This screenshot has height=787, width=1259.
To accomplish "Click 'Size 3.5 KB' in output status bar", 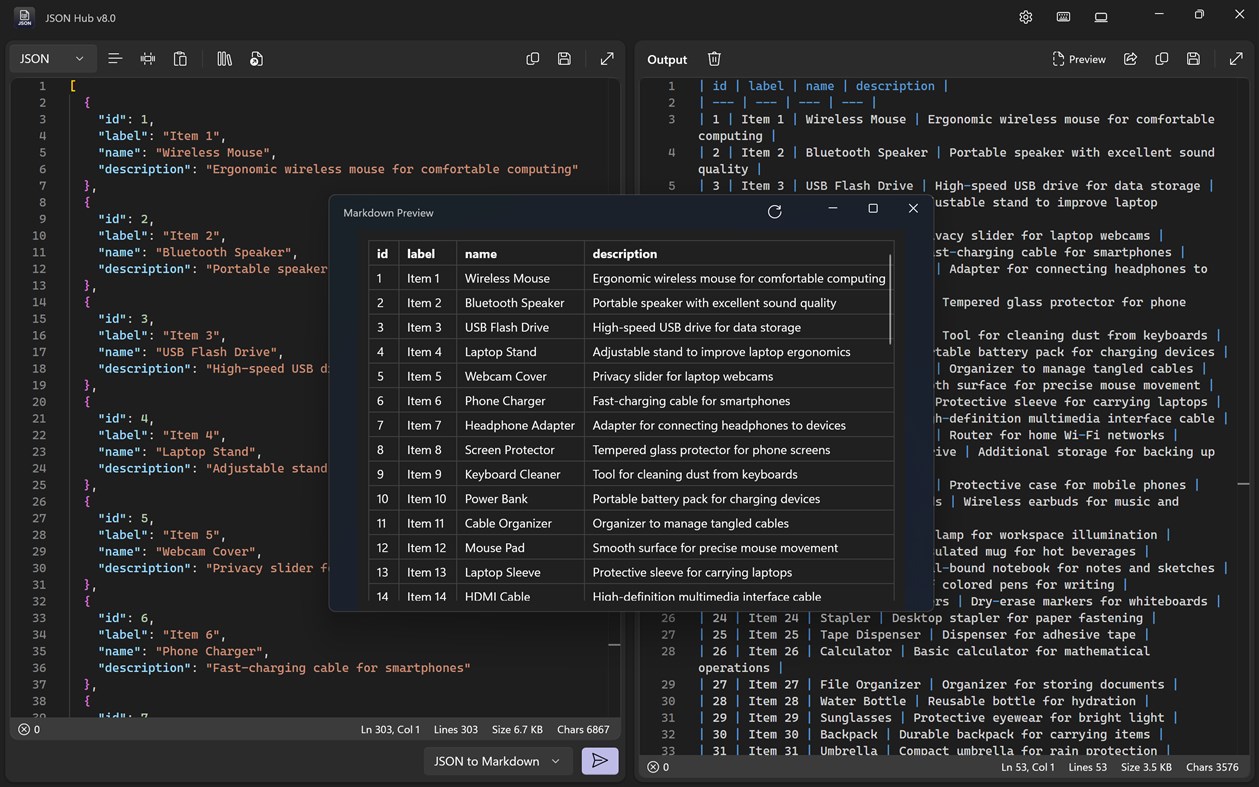I will click(1147, 767).
